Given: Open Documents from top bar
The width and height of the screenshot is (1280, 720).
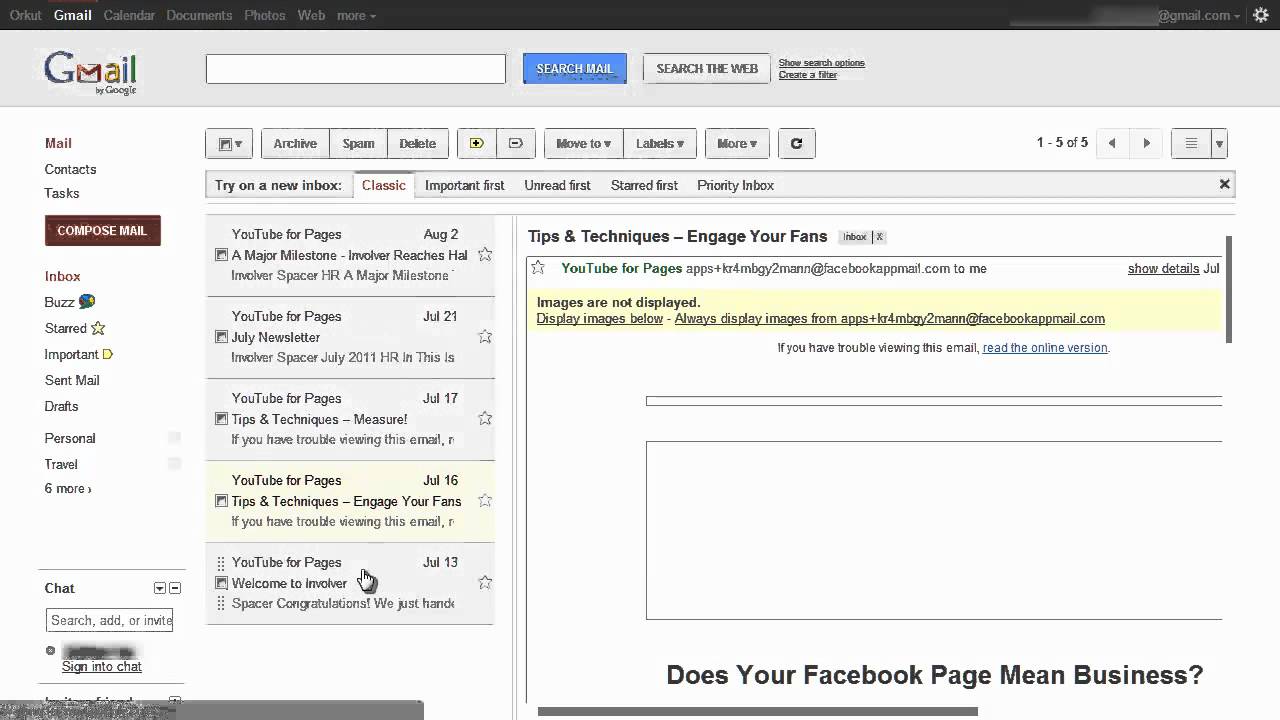Looking at the screenshot, I should tap(199, 15).
